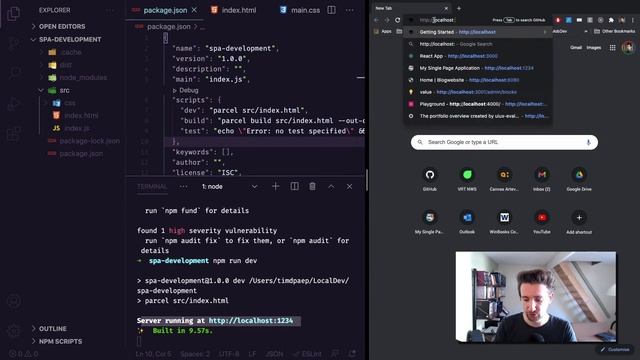Open index.html in file explorer

pyautogui.click(x=81, y=116)
